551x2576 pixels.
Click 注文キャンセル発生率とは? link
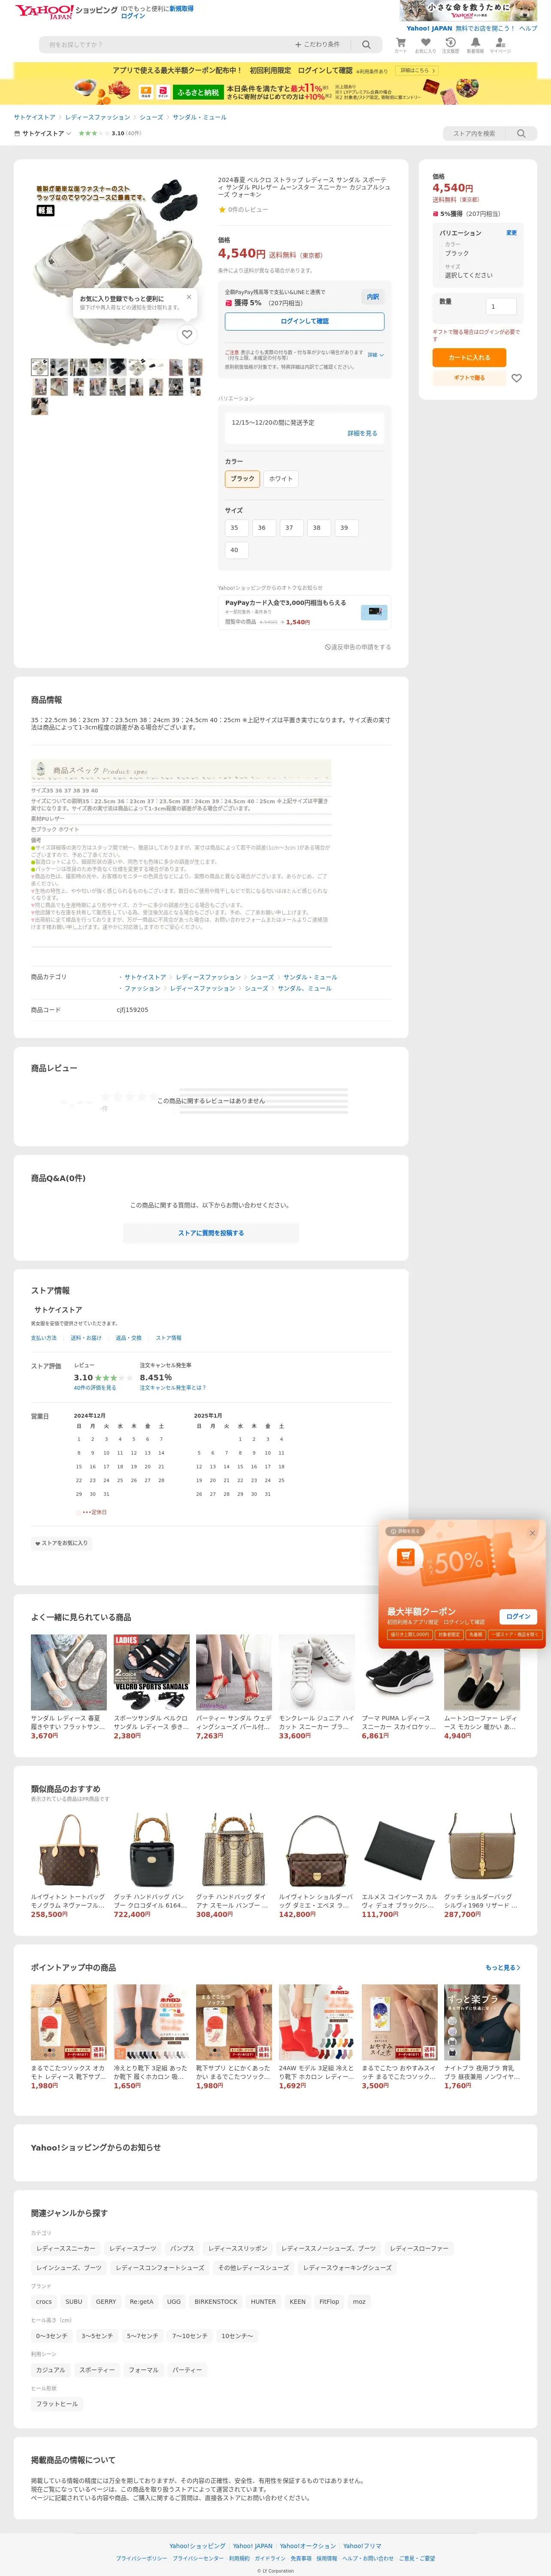point(173,1388)
